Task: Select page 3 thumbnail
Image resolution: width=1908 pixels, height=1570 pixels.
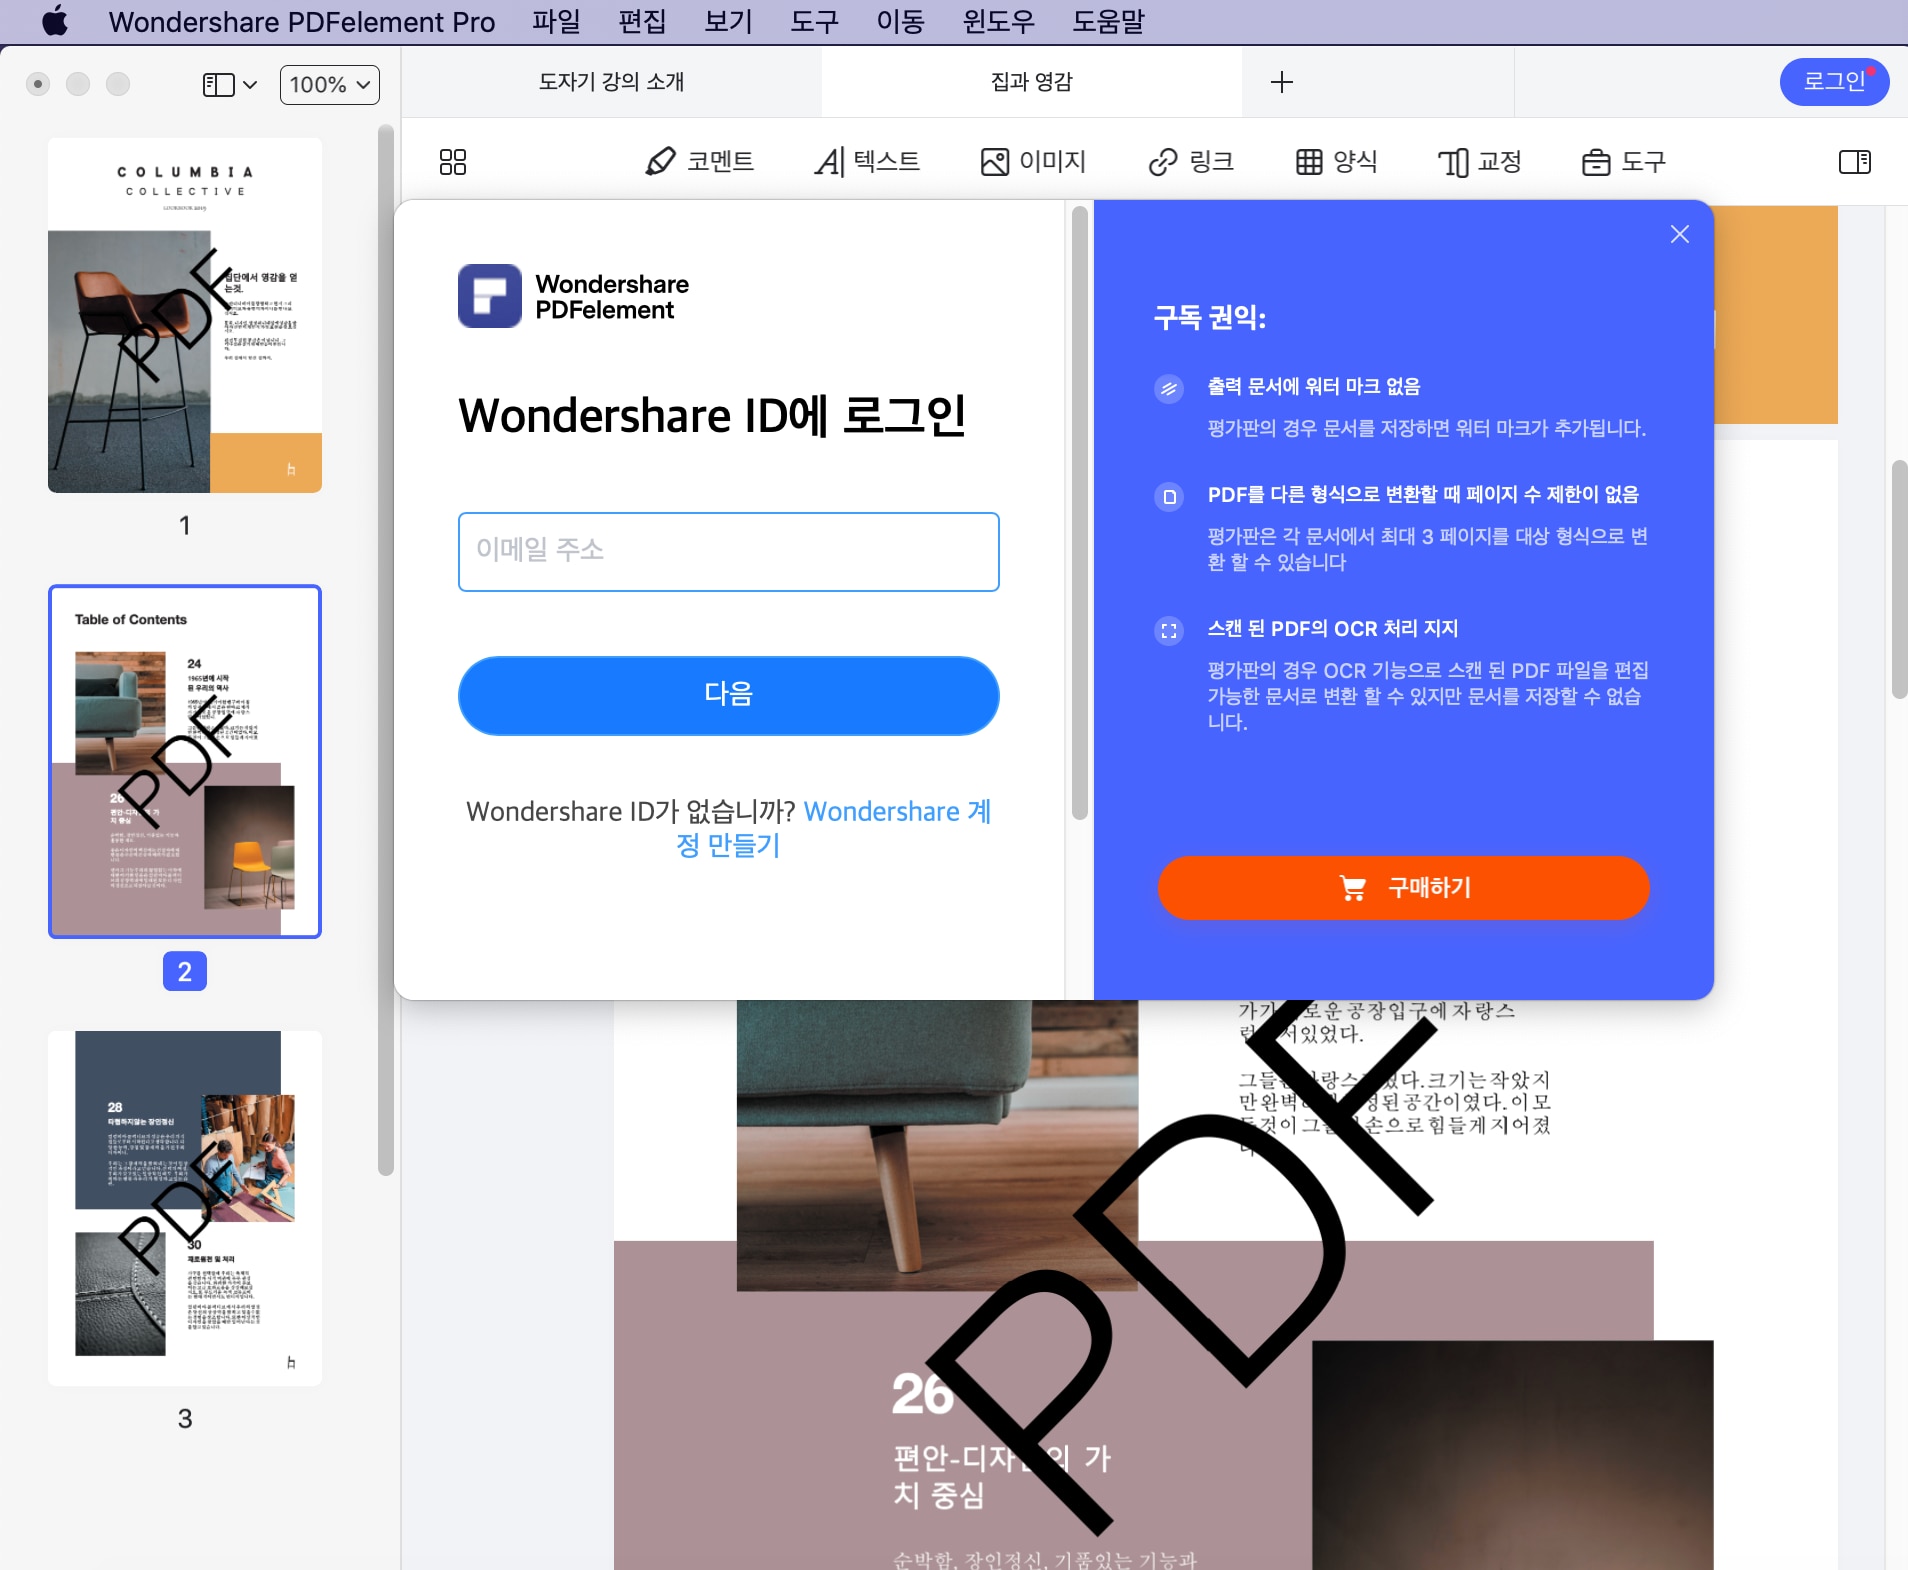Action: [x=185, y=1208]
